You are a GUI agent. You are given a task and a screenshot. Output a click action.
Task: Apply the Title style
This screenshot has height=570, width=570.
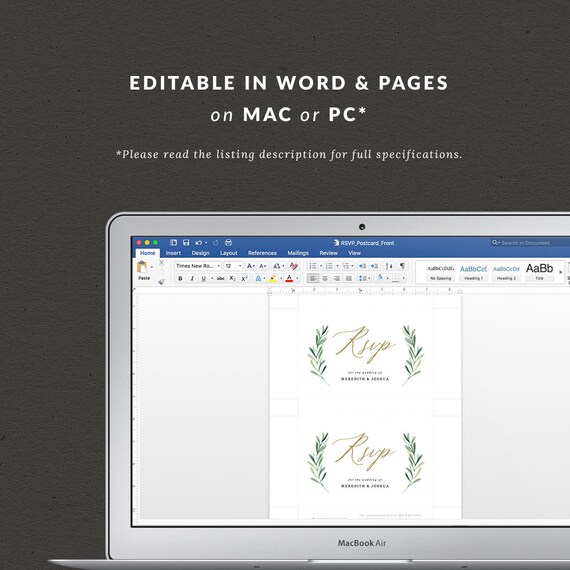pyautogui.click(x=539, y=272)
